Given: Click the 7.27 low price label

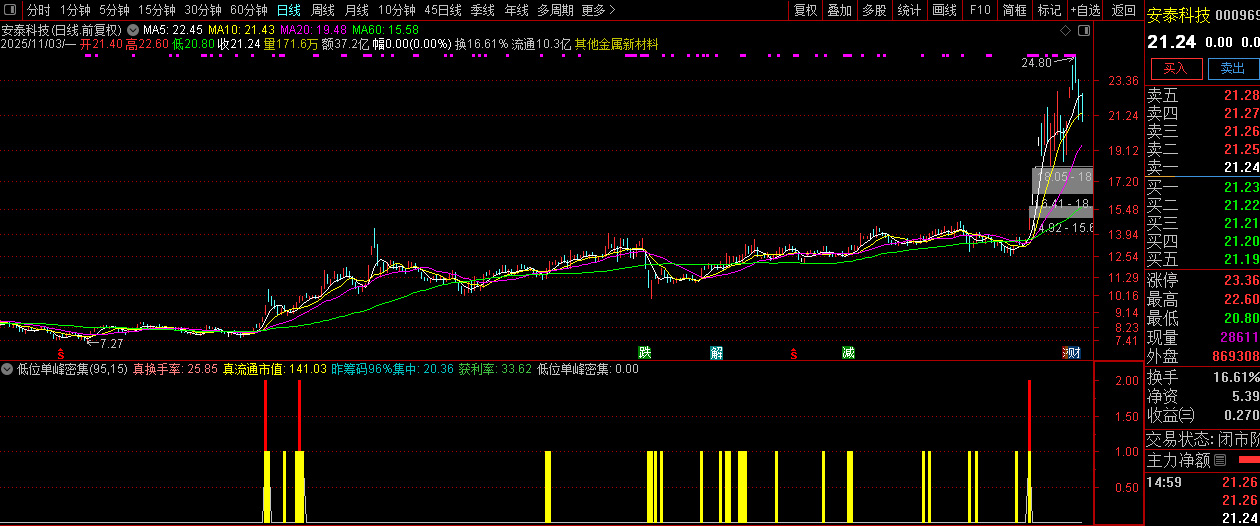Looking at the screenshot, I should 111,344.
